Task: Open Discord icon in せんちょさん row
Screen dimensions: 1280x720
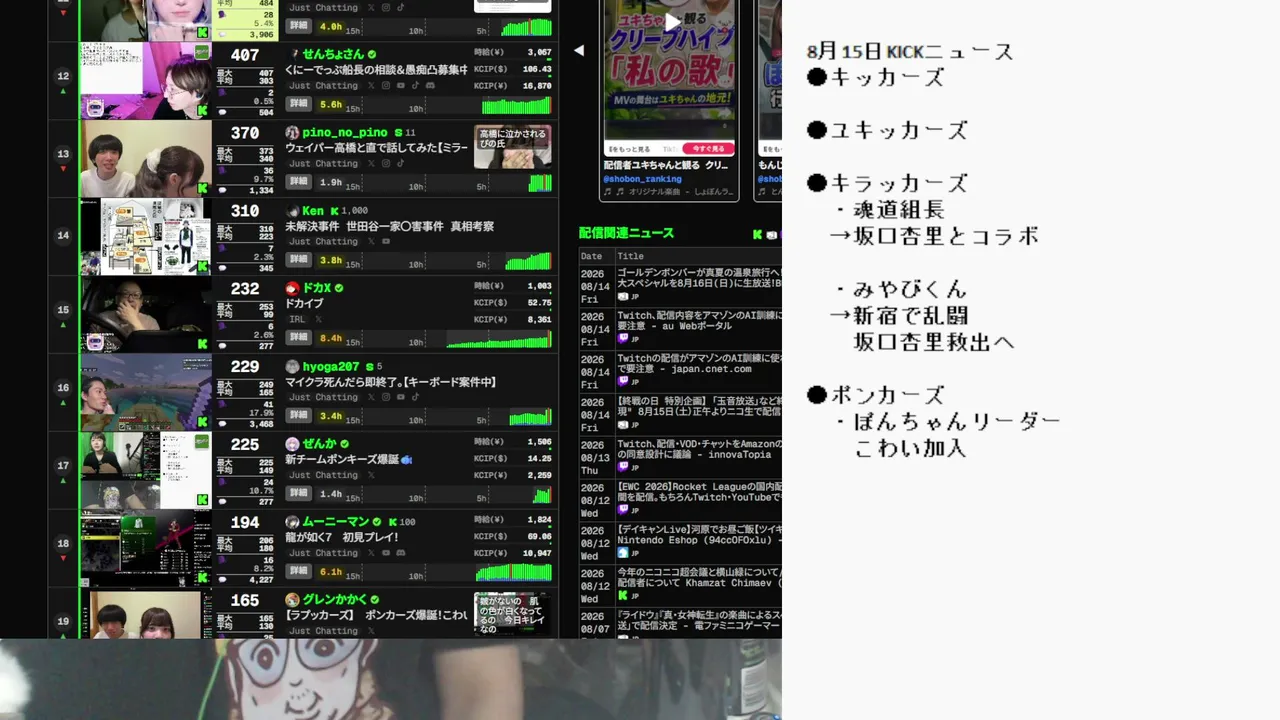Action: pos(430,86)
